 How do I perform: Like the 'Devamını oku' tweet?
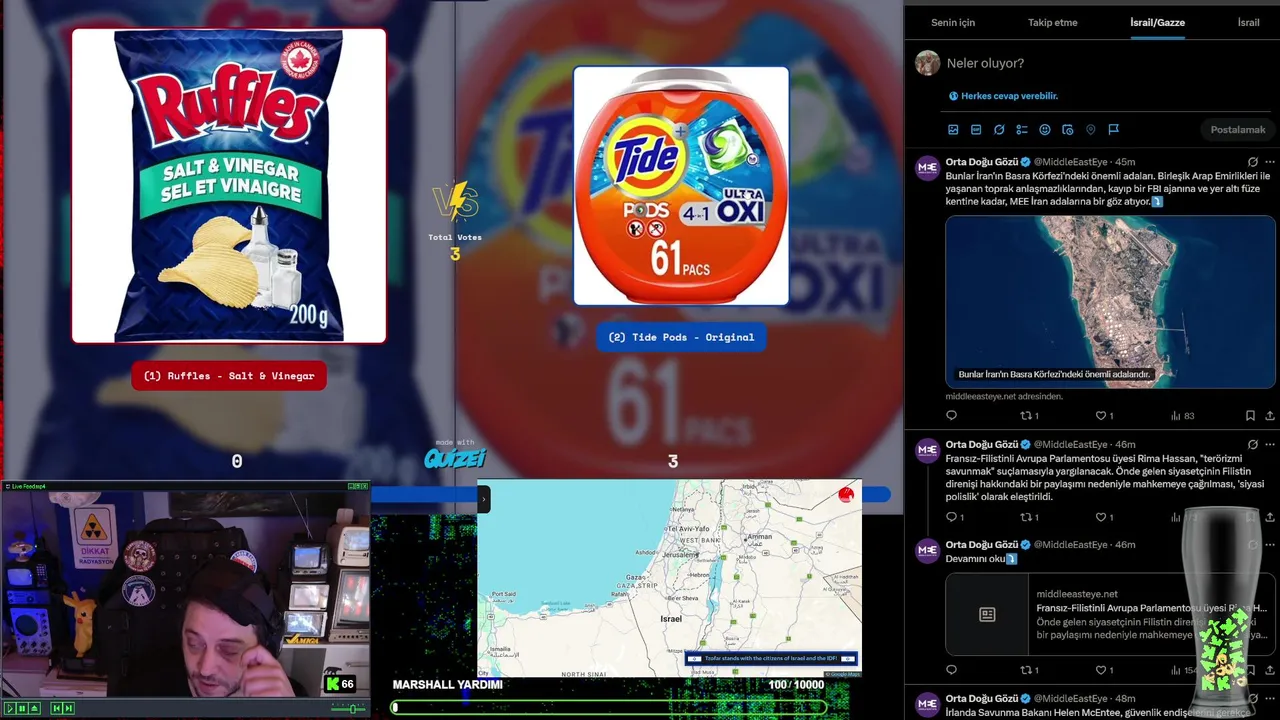pos(1104,670)
